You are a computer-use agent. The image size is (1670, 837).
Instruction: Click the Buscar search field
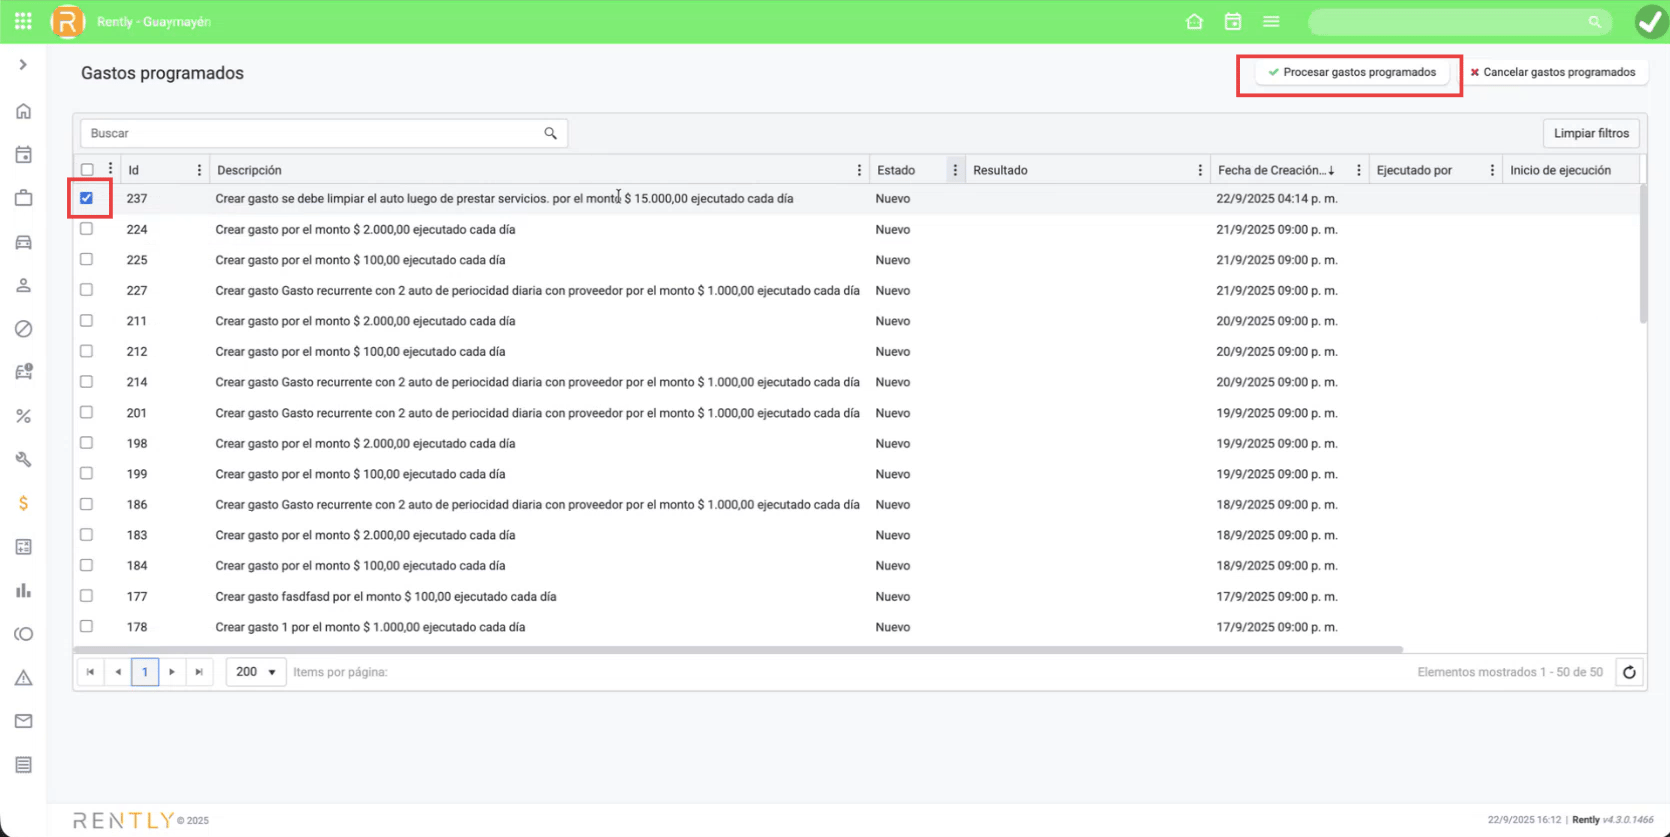(x=315, y=133)
